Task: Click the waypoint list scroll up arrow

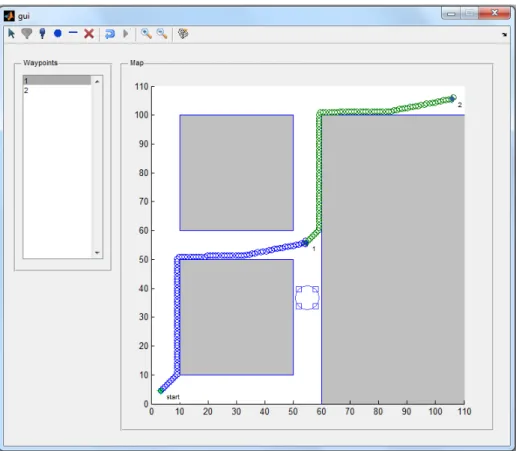Action: tap(97, 81)
